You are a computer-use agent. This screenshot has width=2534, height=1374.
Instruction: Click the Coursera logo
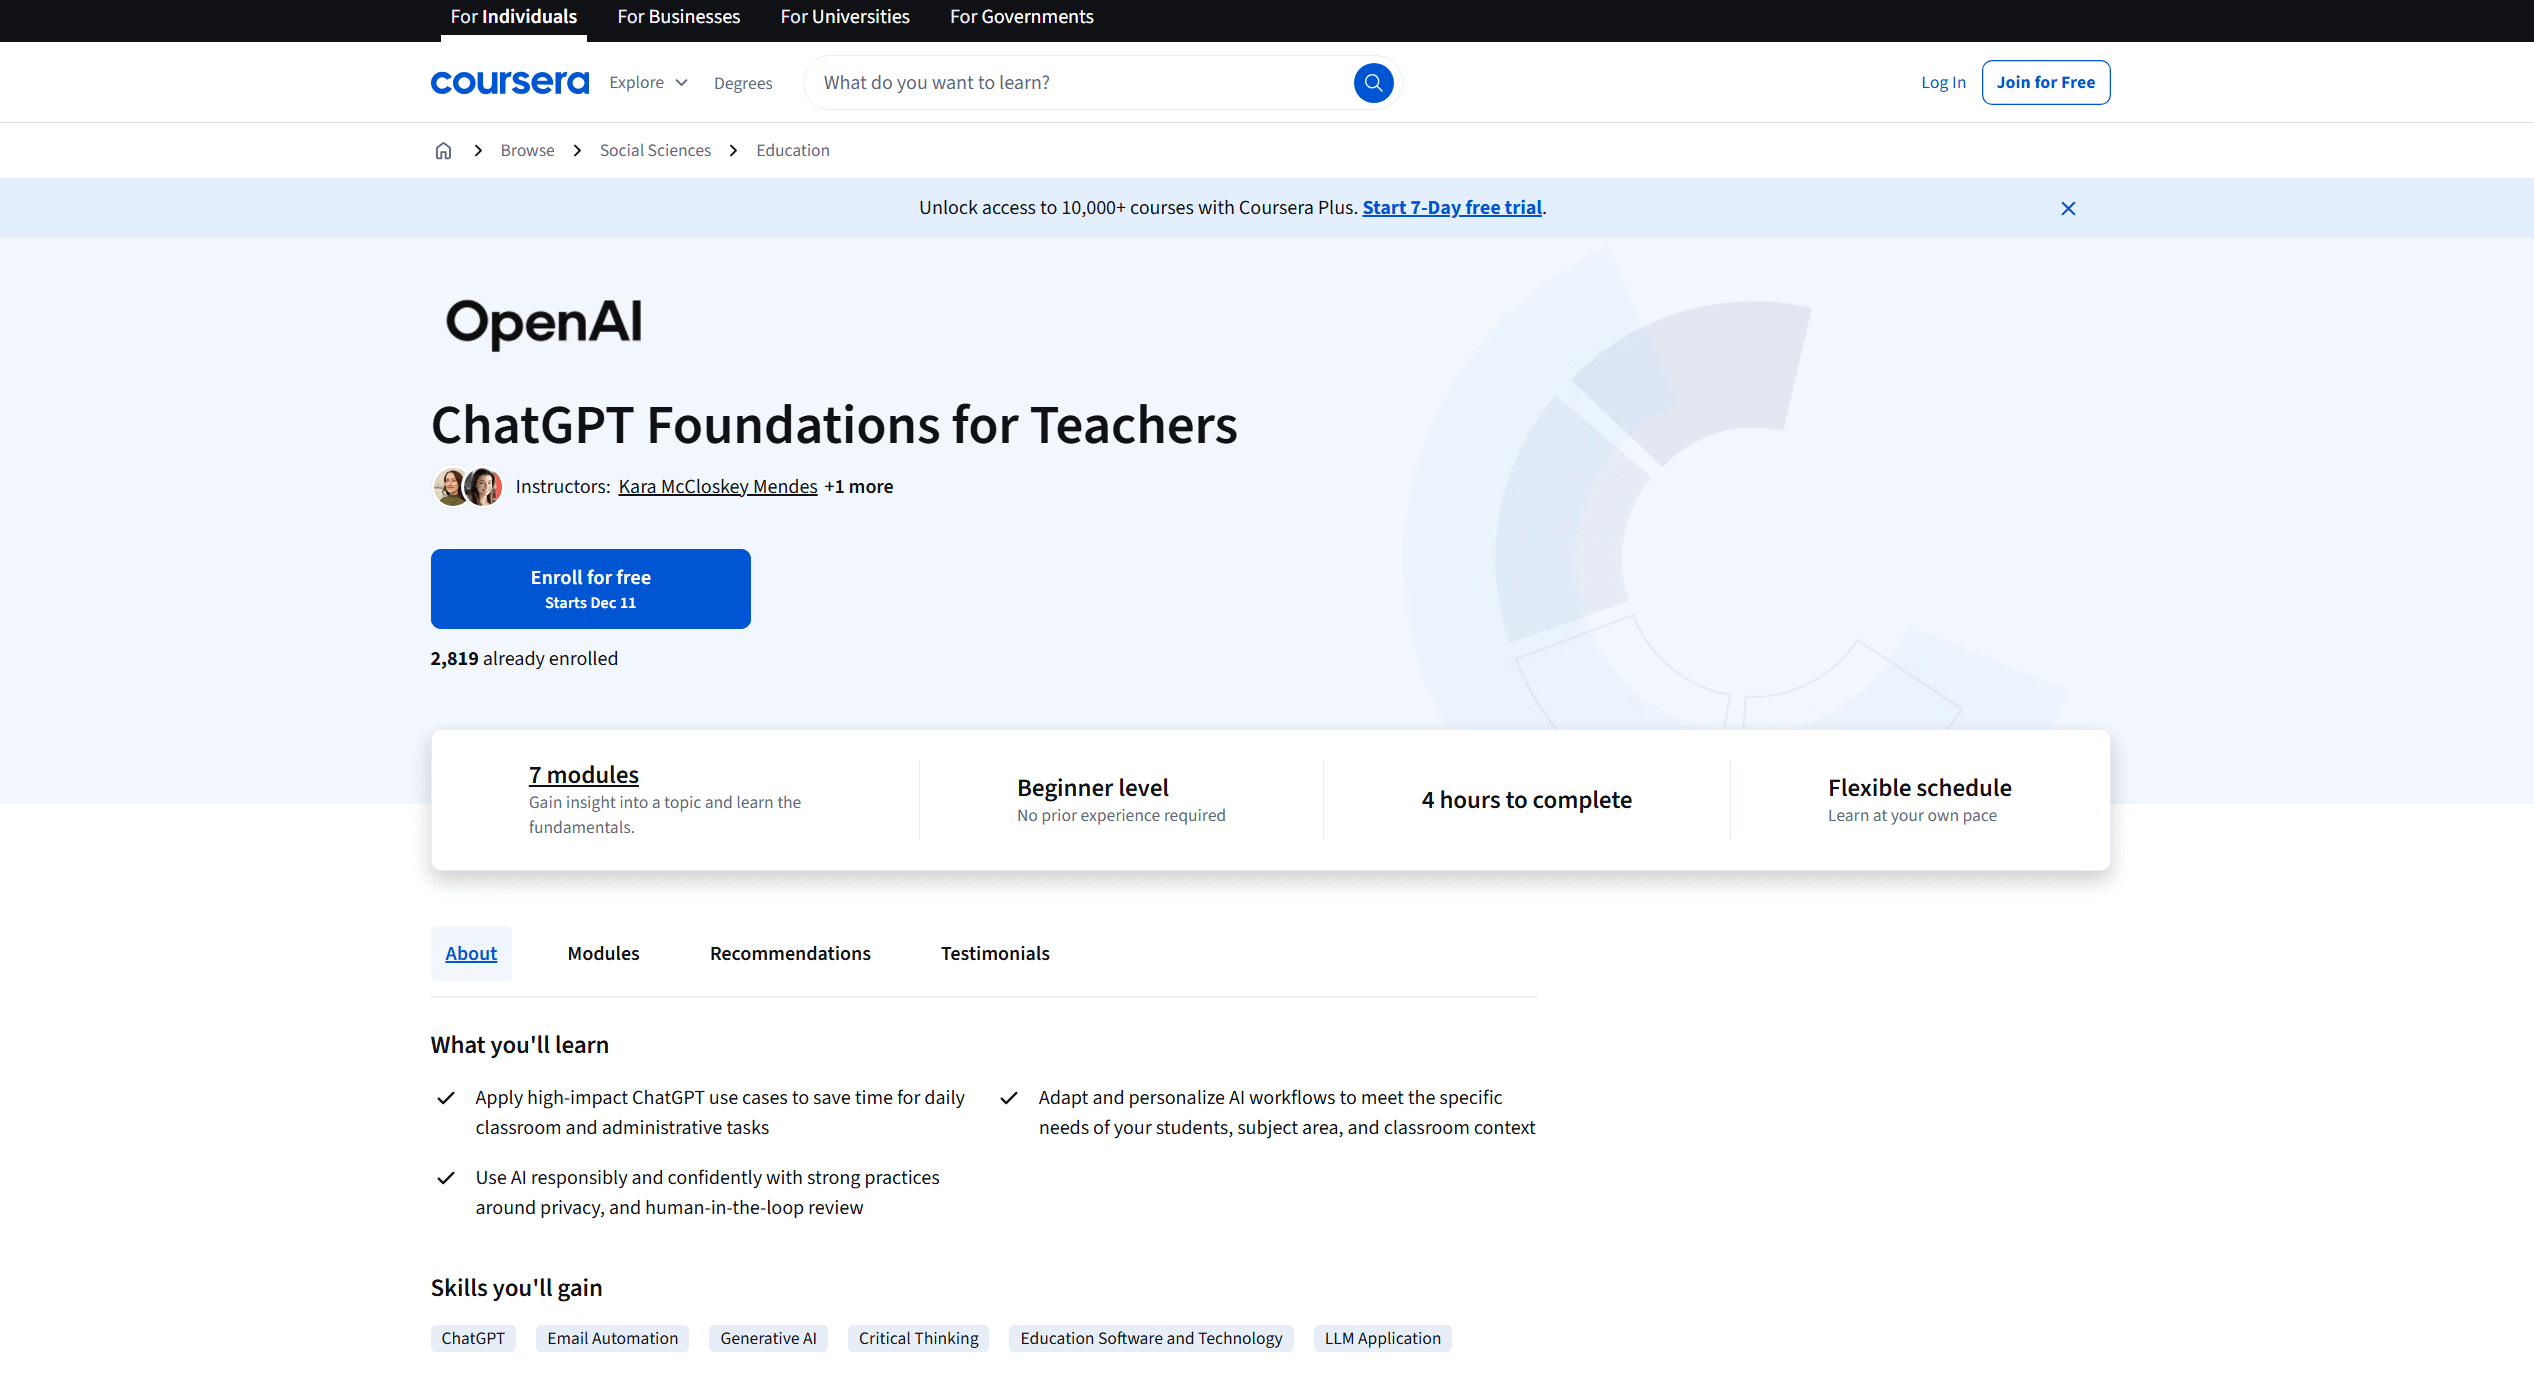(510, 83)
